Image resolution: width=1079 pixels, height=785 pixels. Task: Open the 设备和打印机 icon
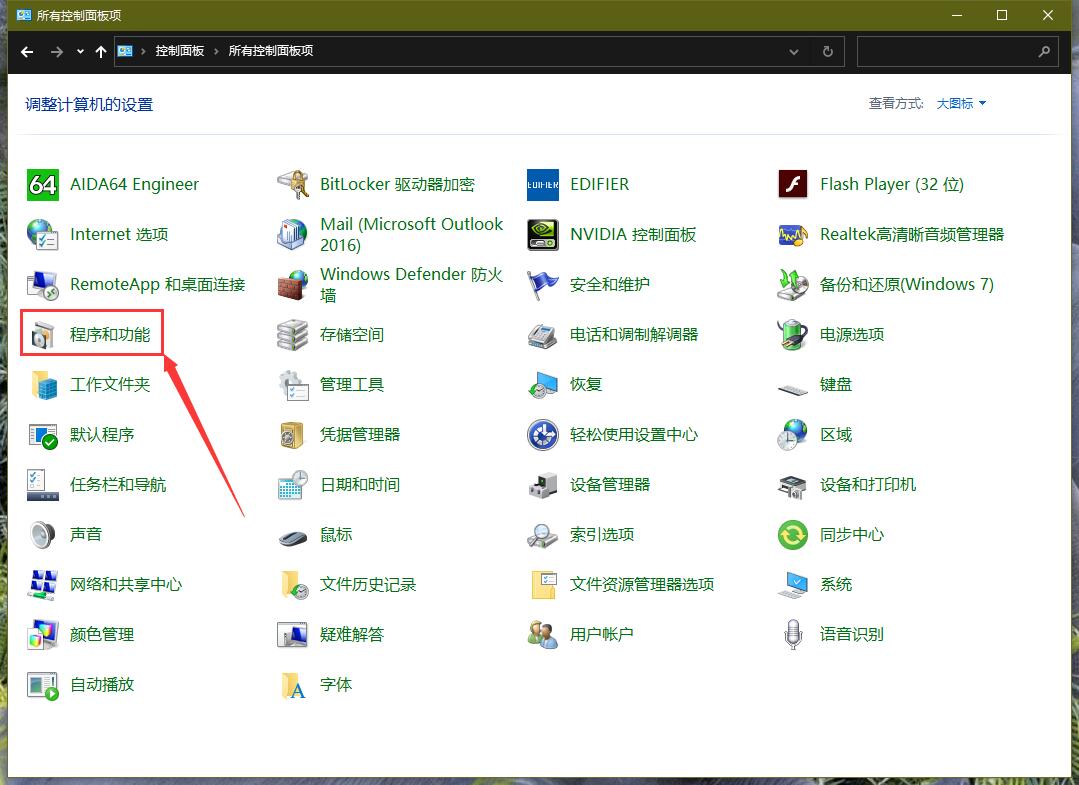pyautogui.click(x=792, y=485)
